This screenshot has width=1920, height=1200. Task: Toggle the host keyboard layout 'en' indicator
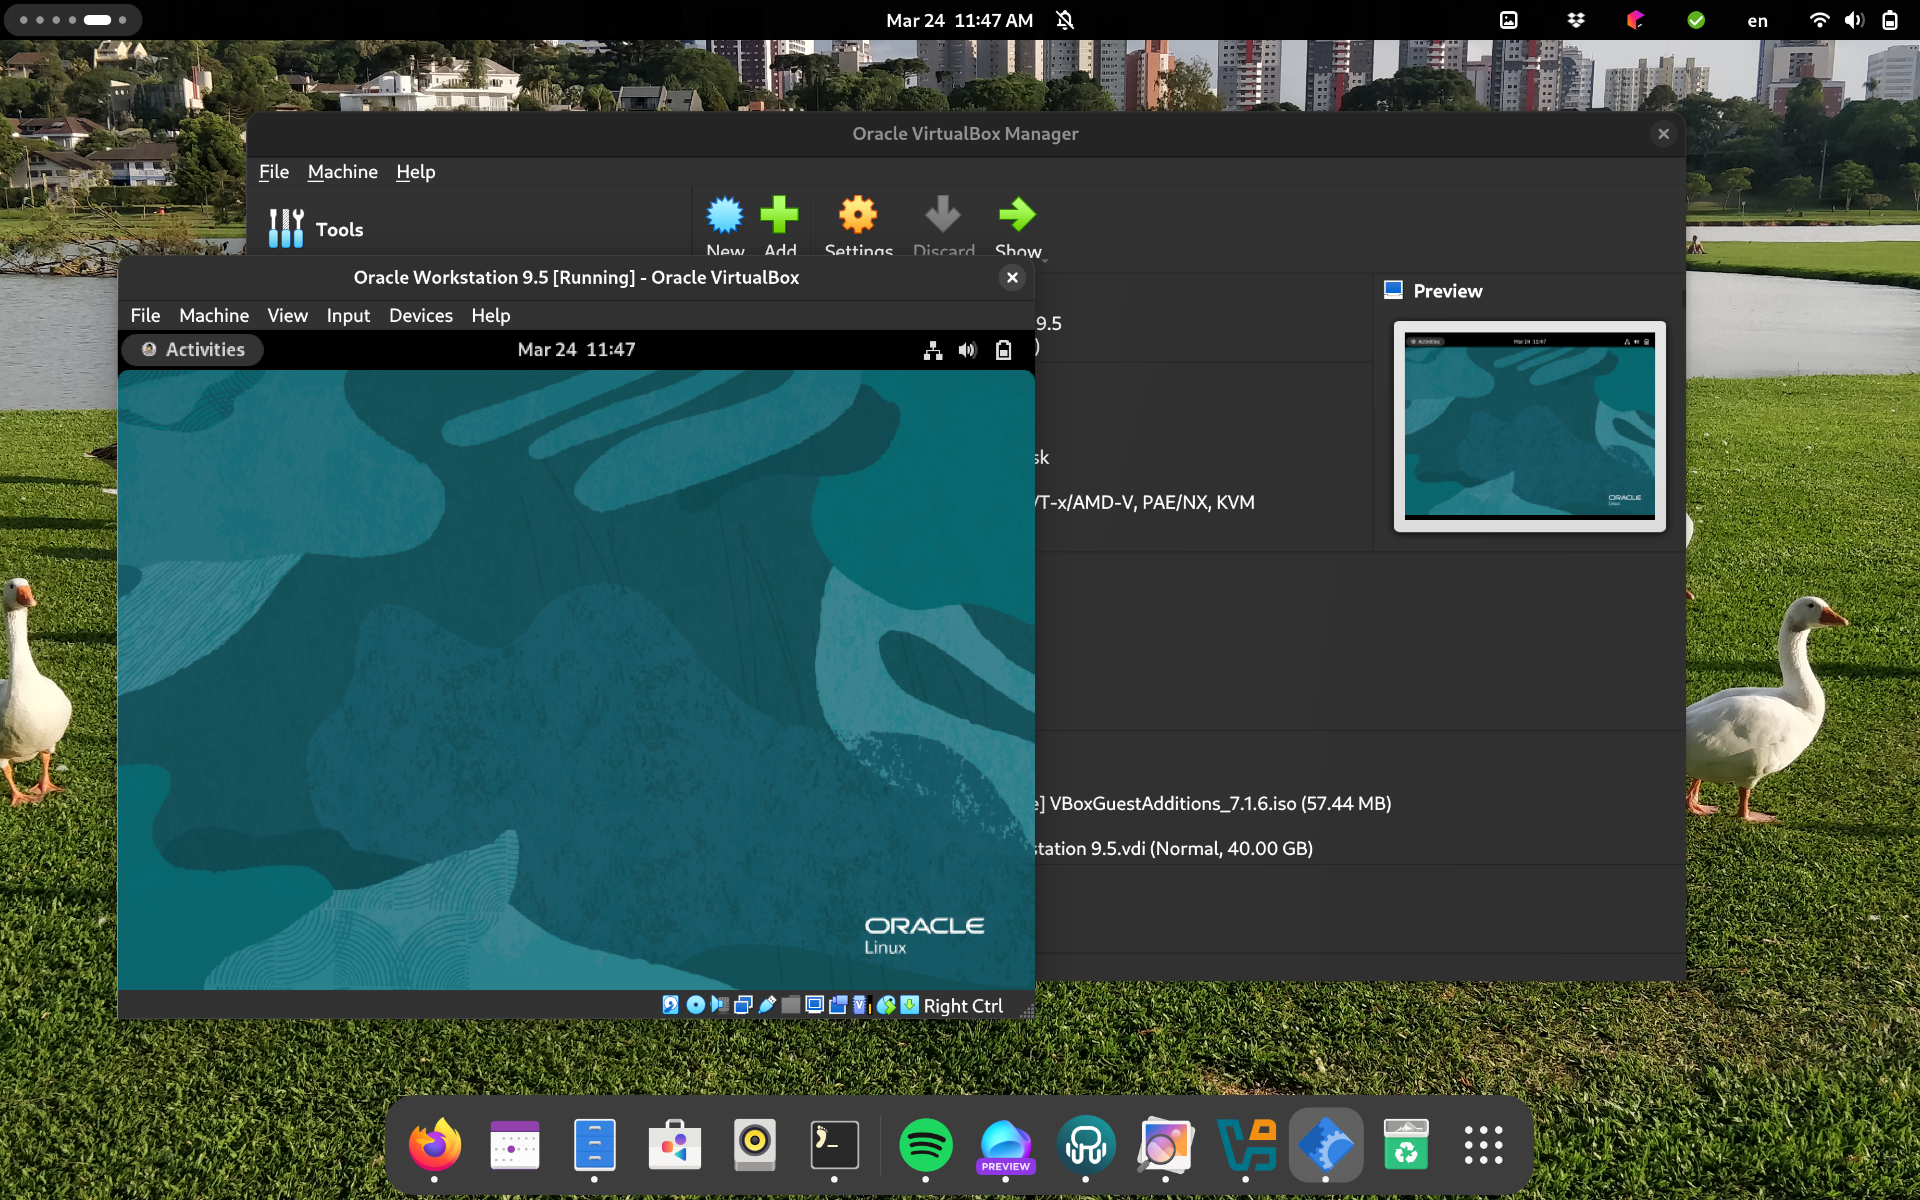click(x=1757, y=20)
